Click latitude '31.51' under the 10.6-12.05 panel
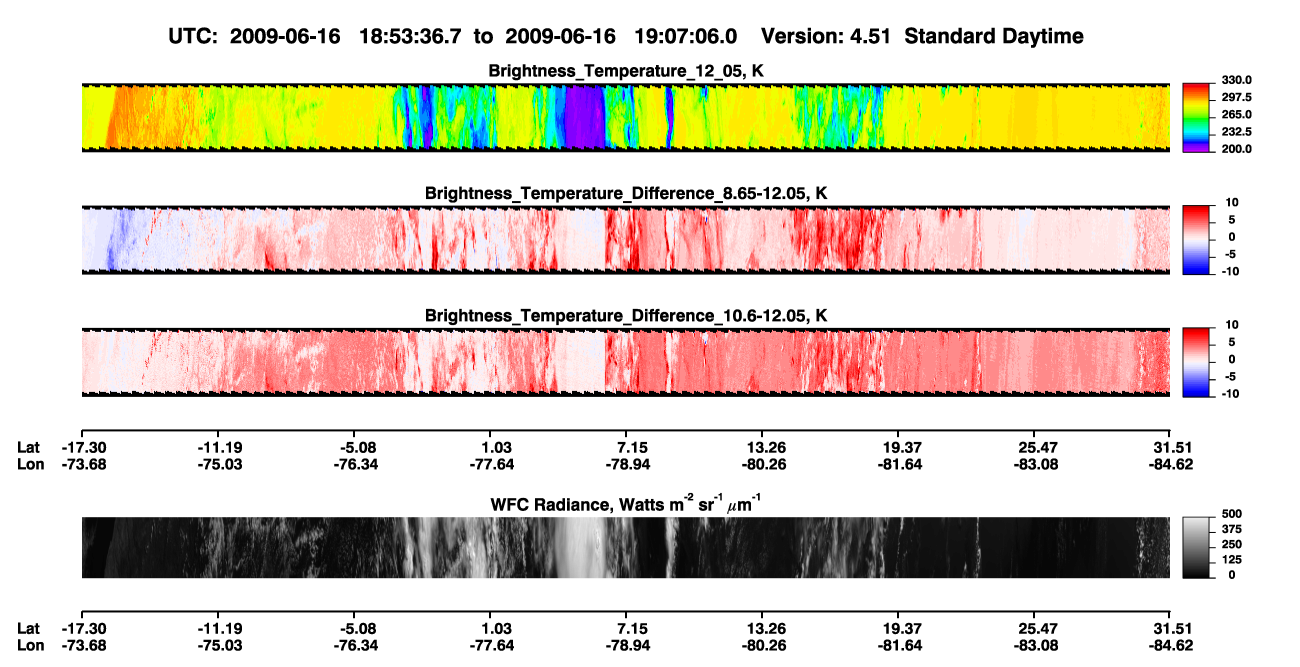This screenshot has height=667, width=1300. coord(1173,447)
